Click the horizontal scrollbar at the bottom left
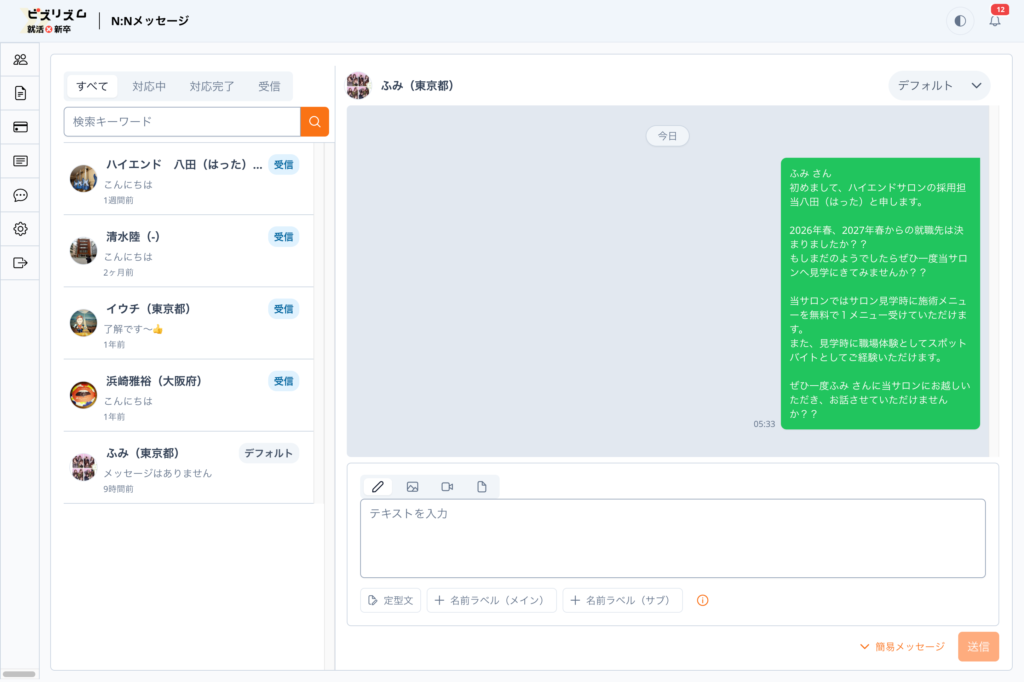Viewport: 1024px width, 682px height. pyautogui.click(x=20, y=674)
